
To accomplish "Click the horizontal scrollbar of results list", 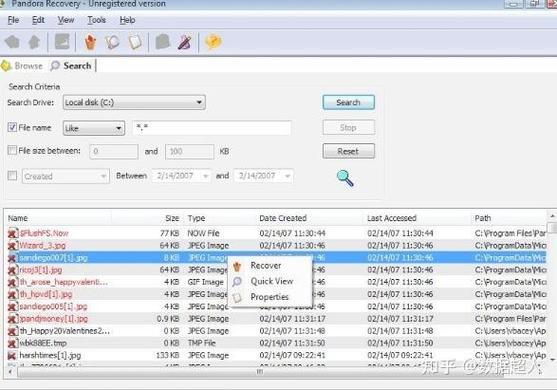I will click(x=260, y=372).
